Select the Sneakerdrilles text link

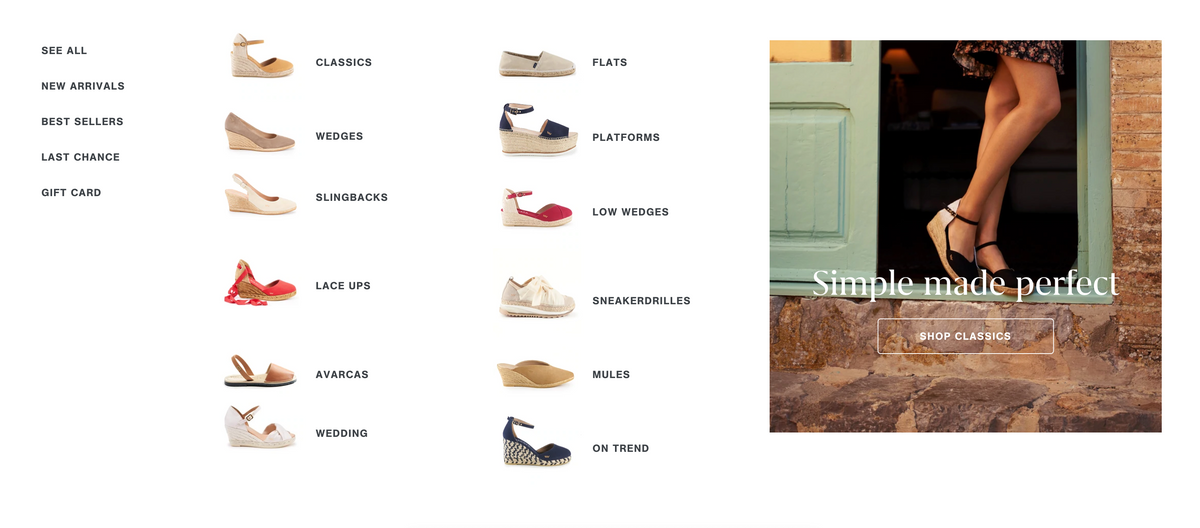[641, 301]
